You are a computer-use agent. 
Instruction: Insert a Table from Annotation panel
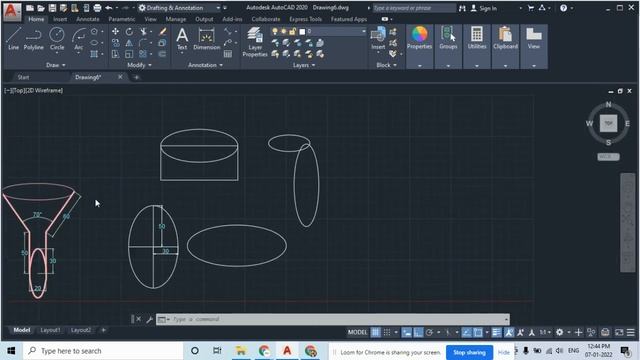(228, 54)
